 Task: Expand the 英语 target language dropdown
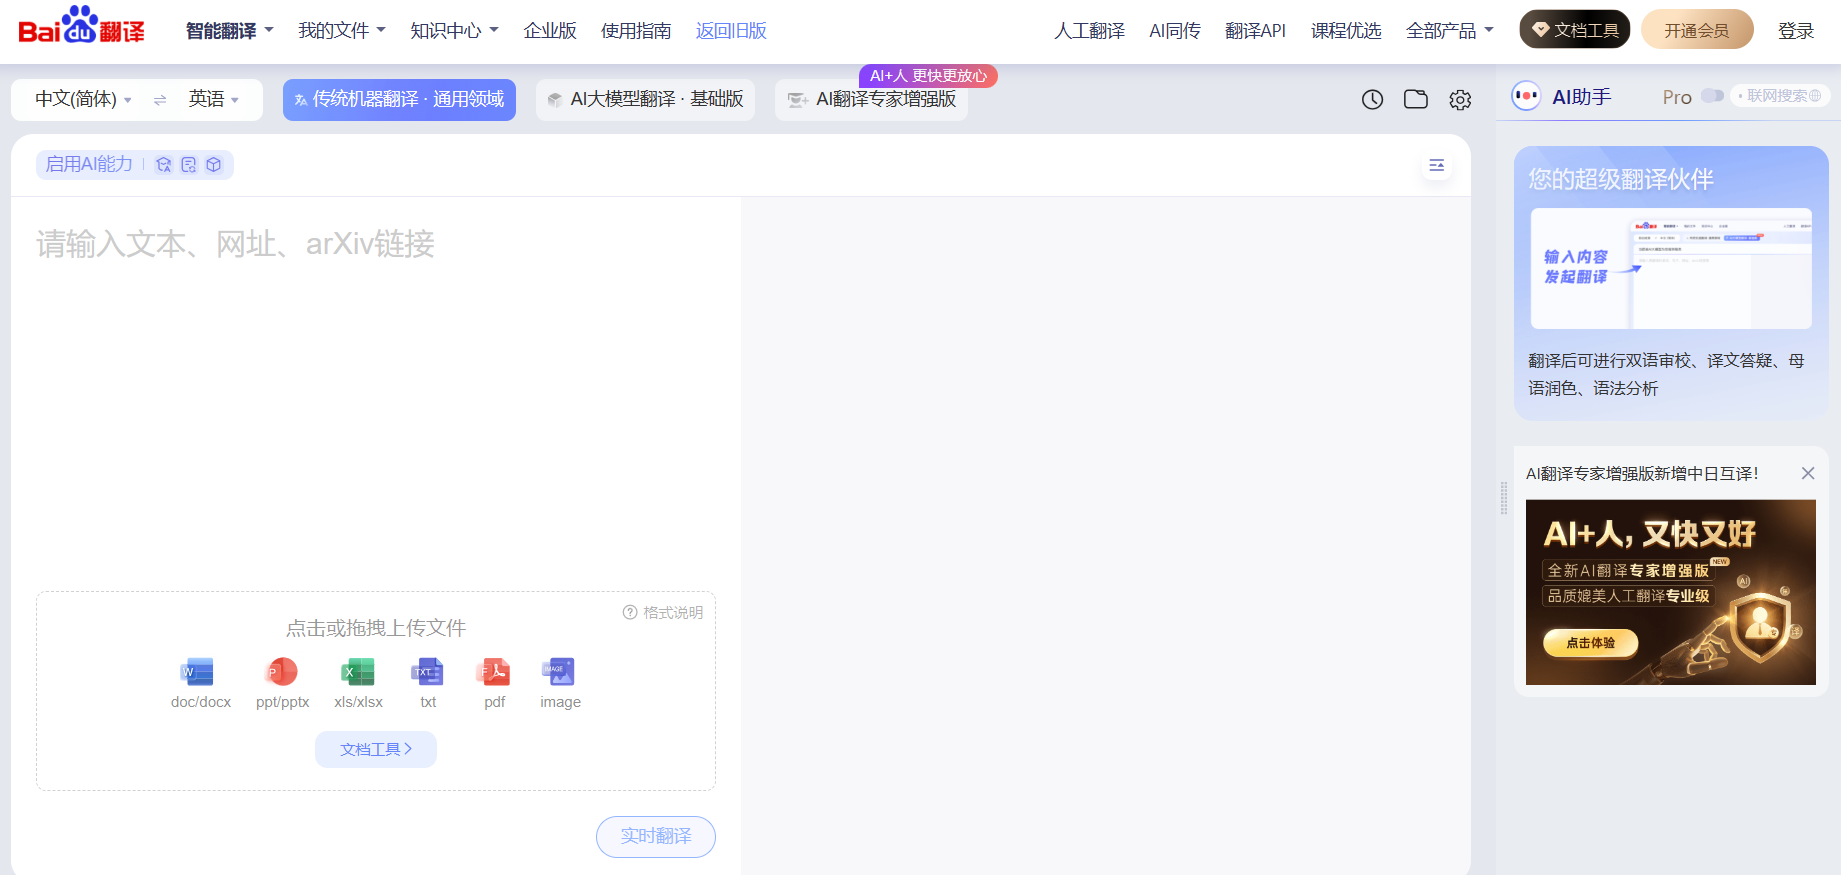[x=213, y=100]
